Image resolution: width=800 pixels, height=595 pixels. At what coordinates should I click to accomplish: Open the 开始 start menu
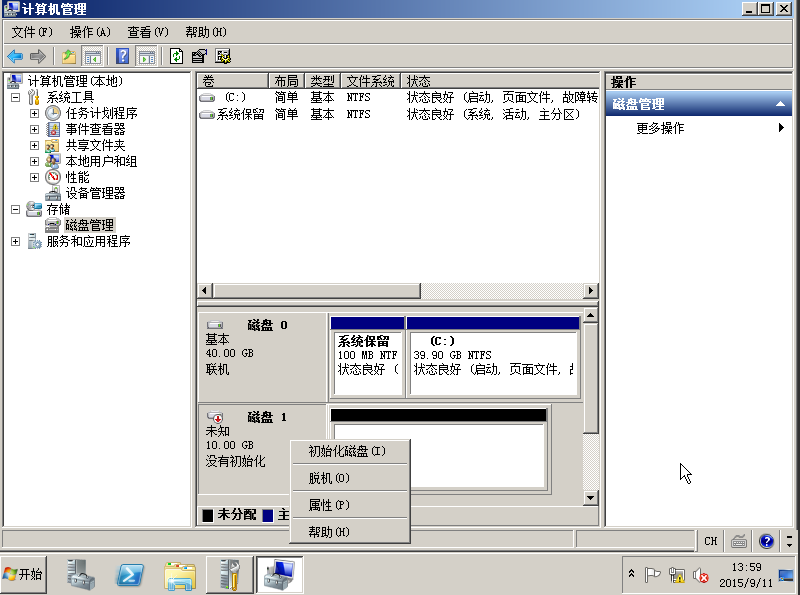coord(23,574)
